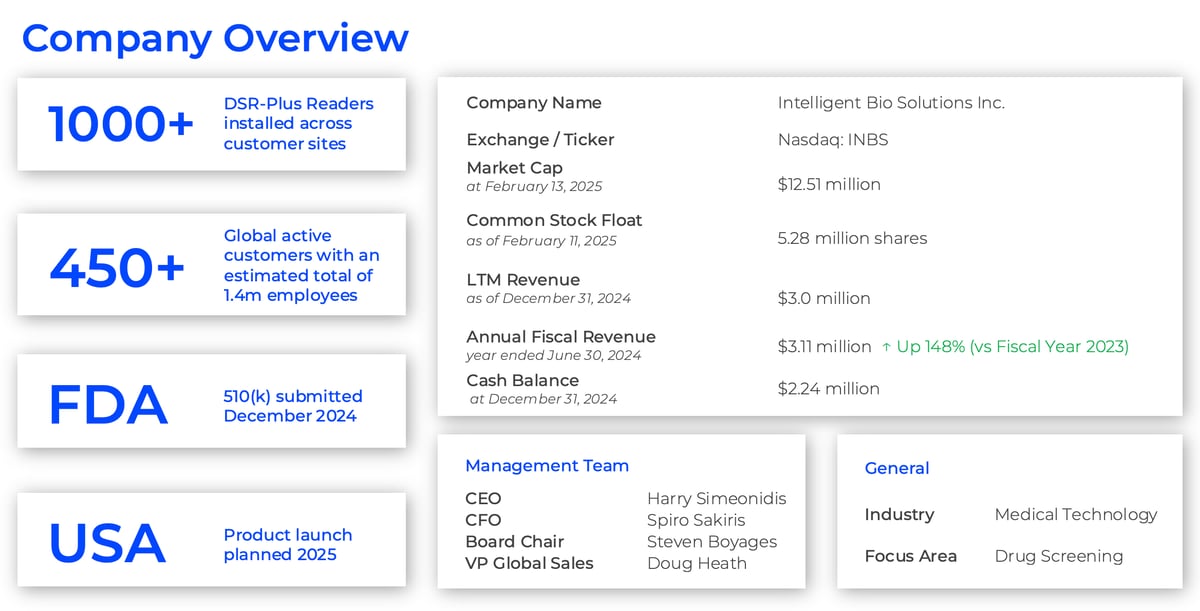This screenshot has width=1200, height=611.
Task: Click the Global active customers description
Action: 301,265
